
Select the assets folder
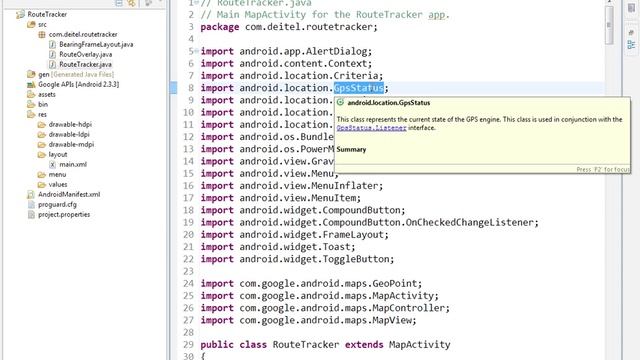(x=47, y=94)
